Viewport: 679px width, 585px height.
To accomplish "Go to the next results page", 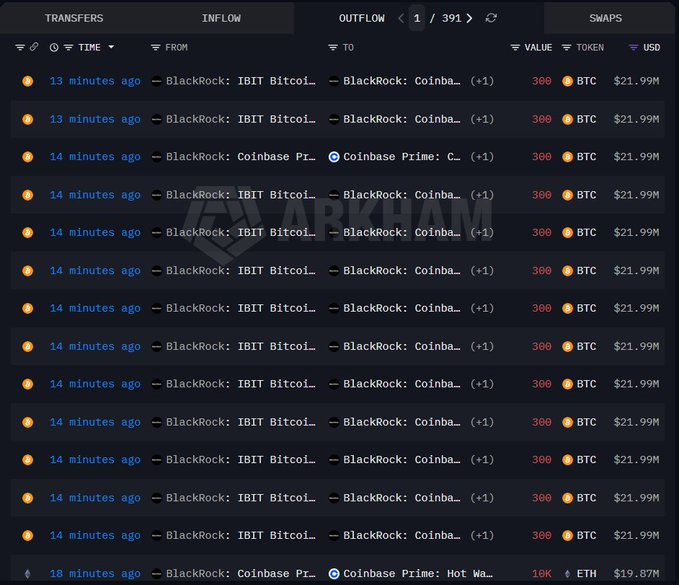I will click(x=469, y=18).
